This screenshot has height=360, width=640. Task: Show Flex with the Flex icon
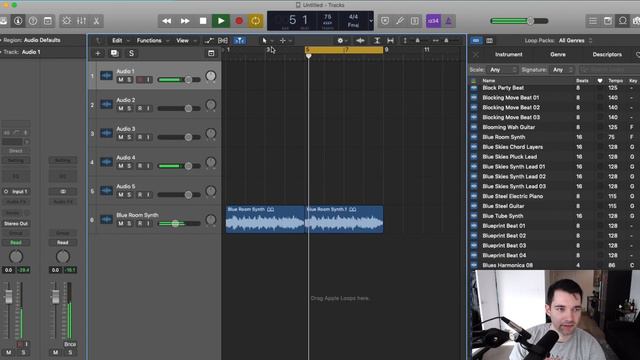click(x=223, y=40)
